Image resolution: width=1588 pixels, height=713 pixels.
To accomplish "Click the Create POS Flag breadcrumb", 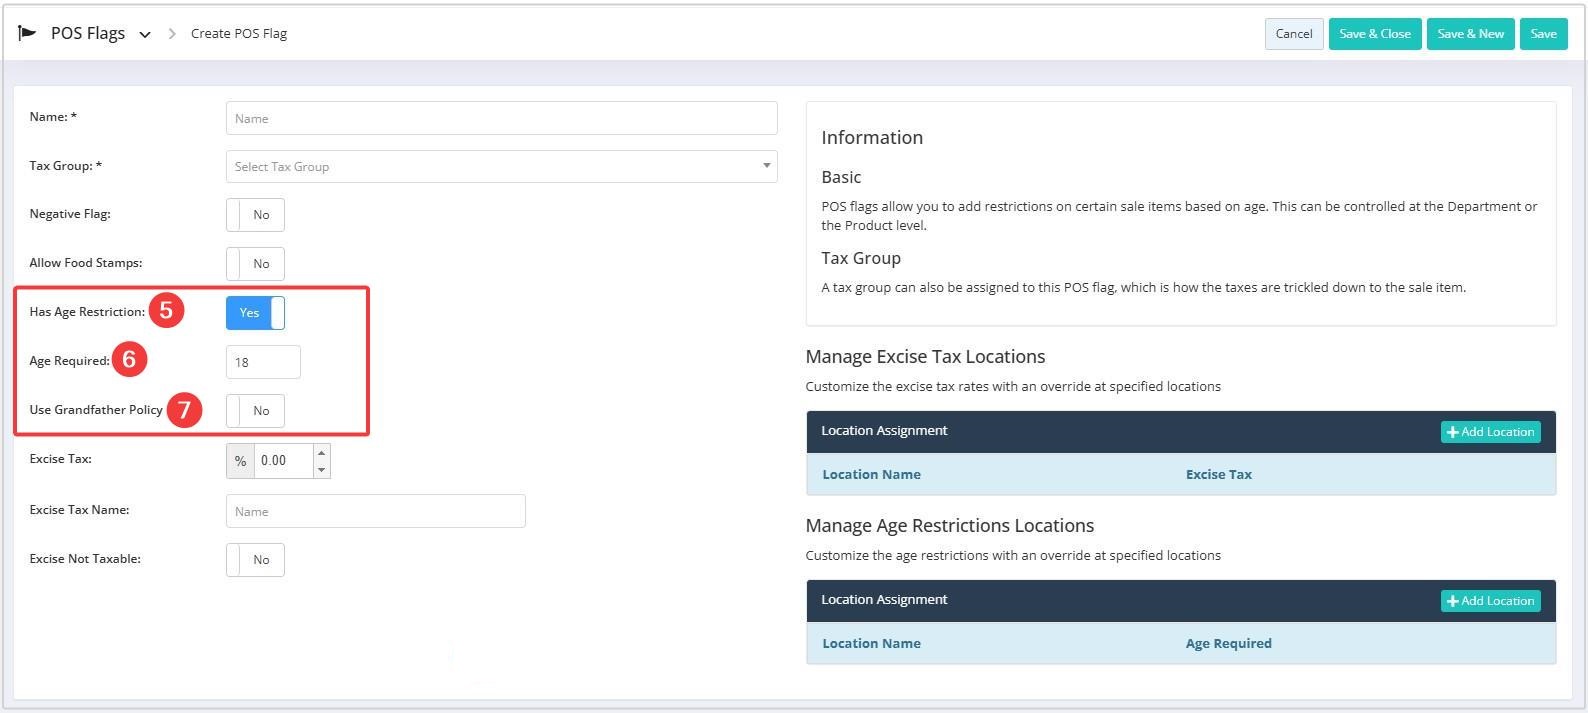I will [x=239, y=34].
